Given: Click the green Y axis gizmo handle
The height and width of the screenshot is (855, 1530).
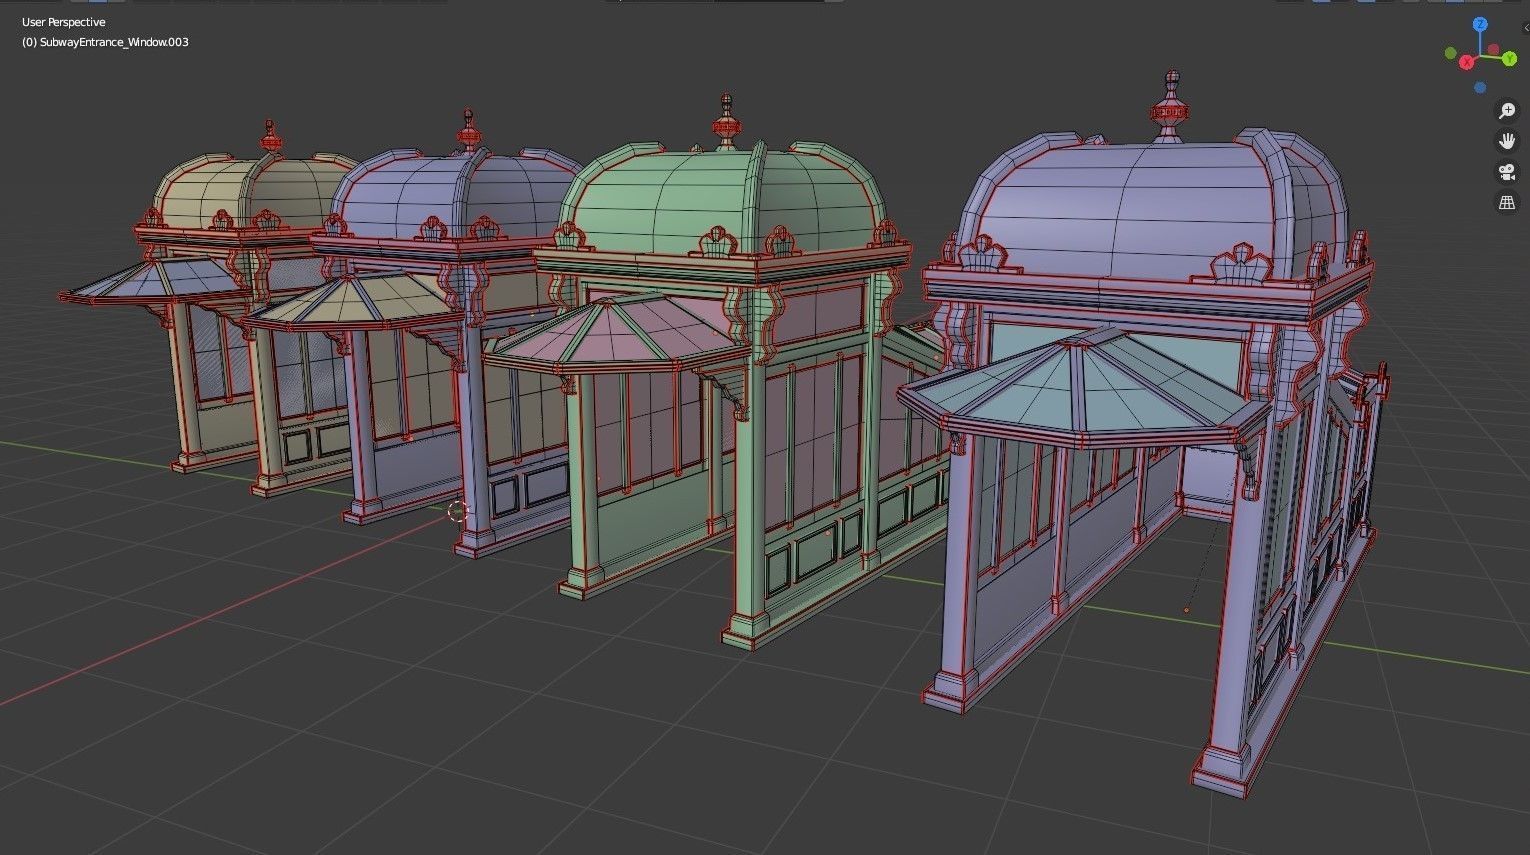Looking at the screenshot, I should click(1509, 59).
